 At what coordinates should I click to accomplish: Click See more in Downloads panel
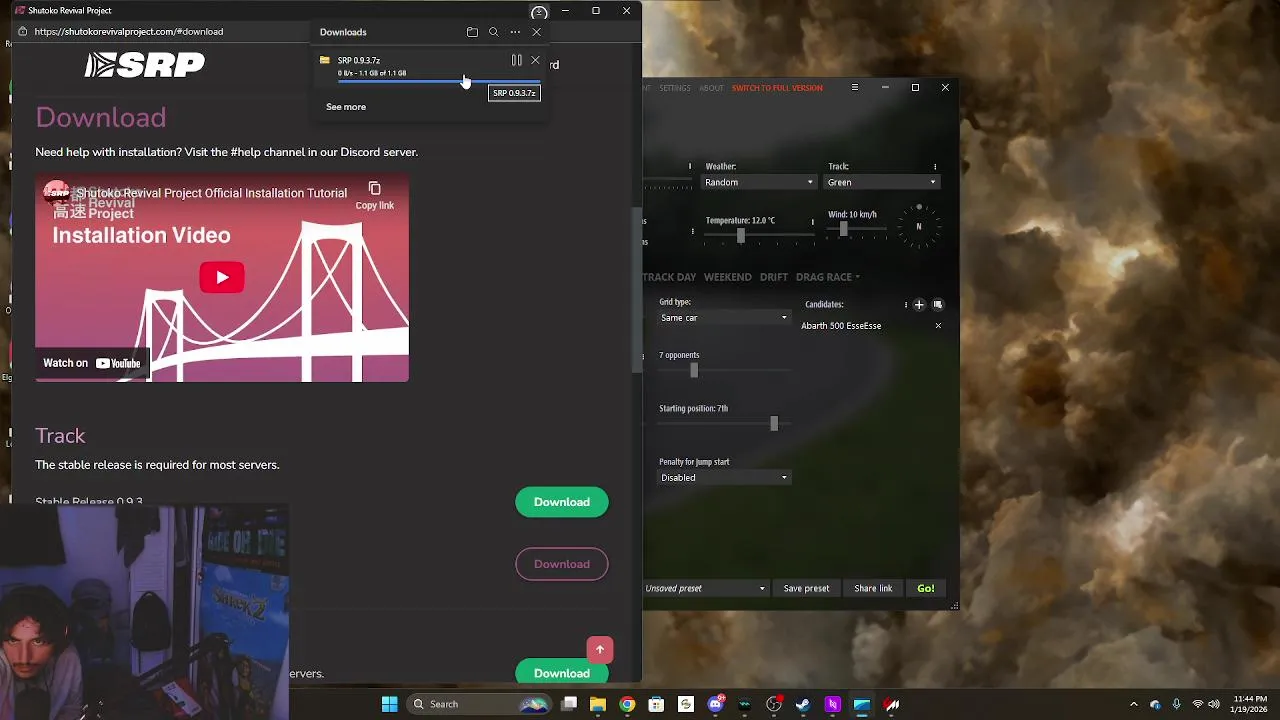(346, 107)
